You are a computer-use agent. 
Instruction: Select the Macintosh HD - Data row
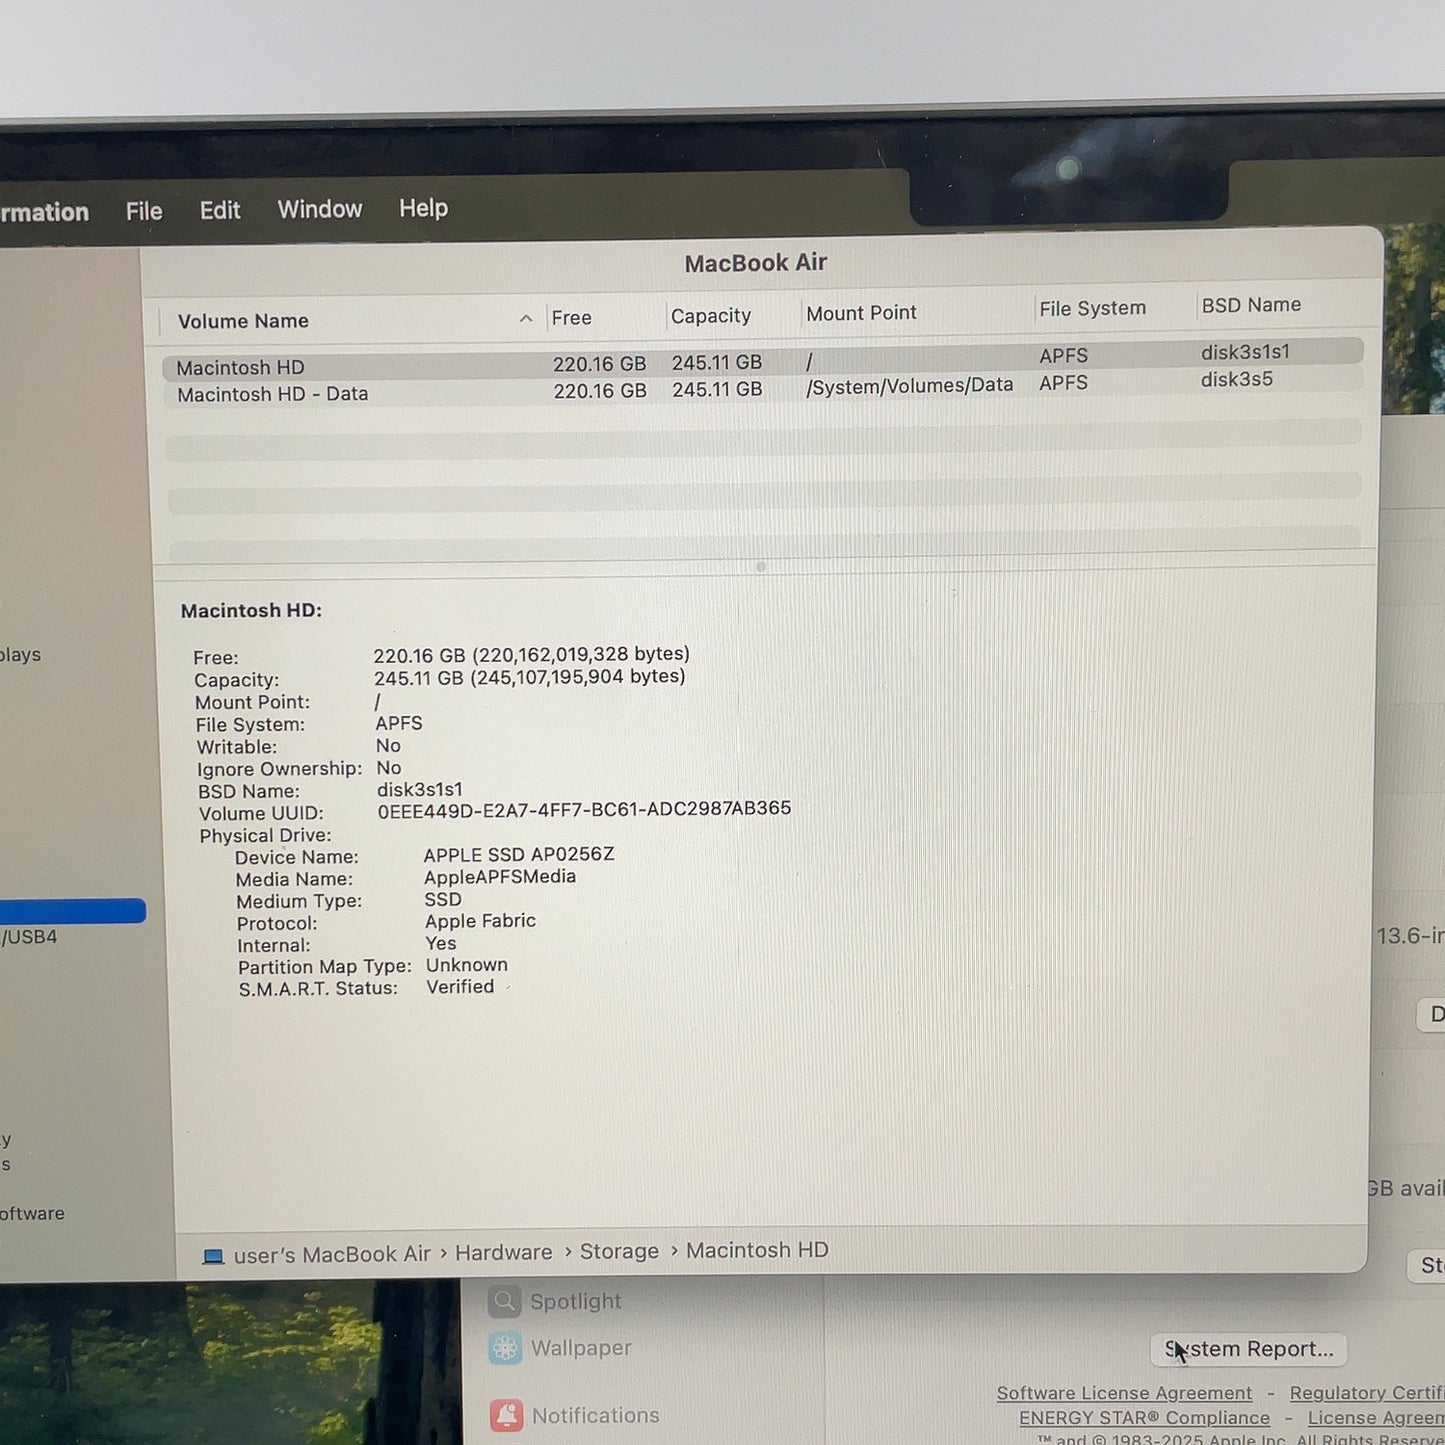tap(763, 388)
